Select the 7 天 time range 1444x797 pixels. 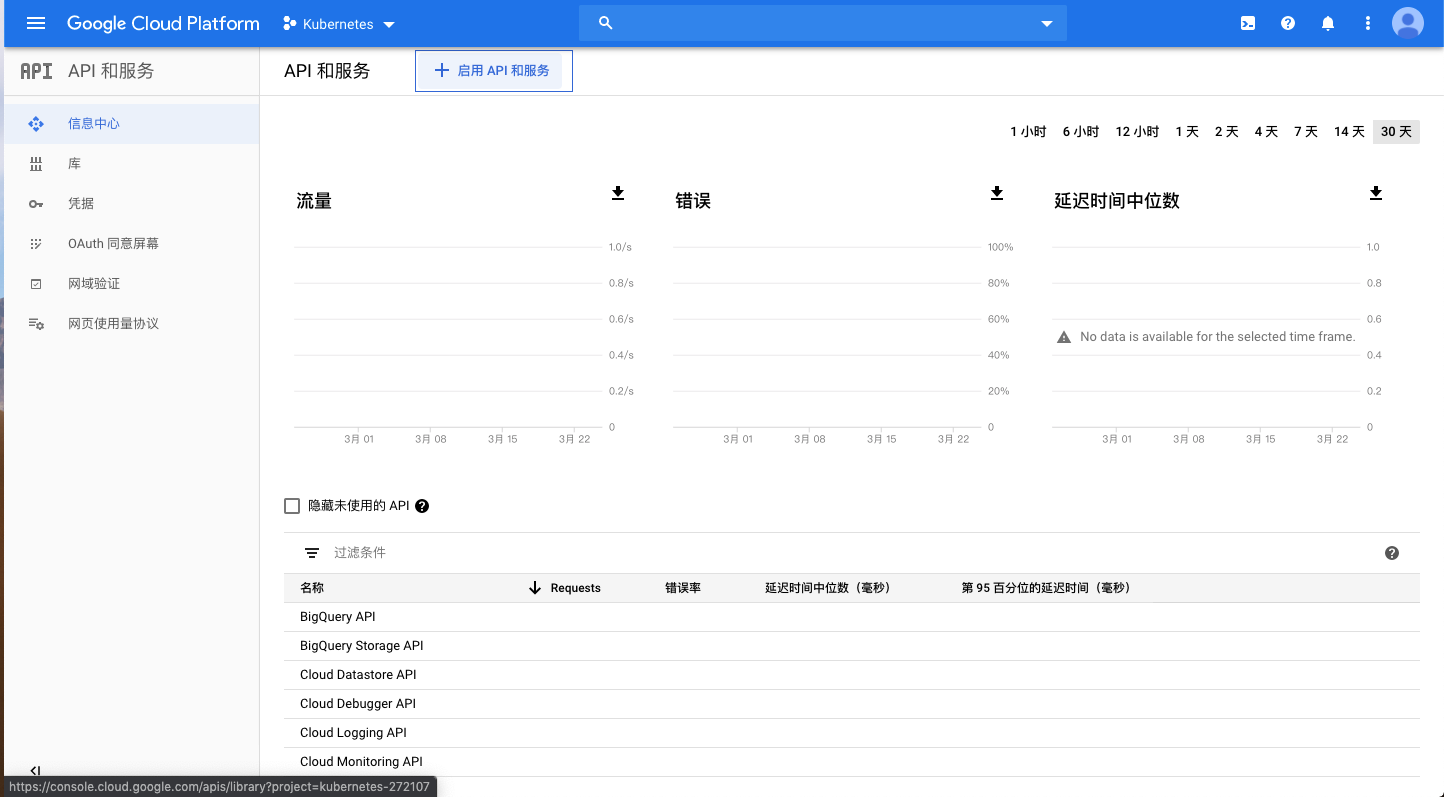1306,132
